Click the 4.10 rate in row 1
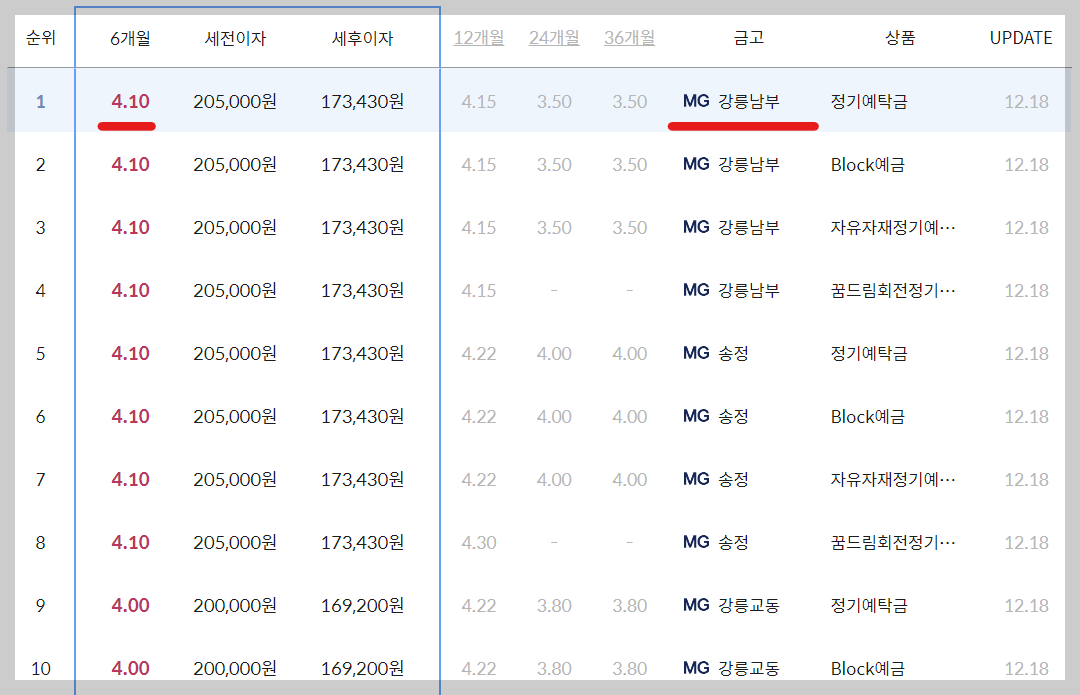Screen dimensions: 1080x695 coord(131,100)
